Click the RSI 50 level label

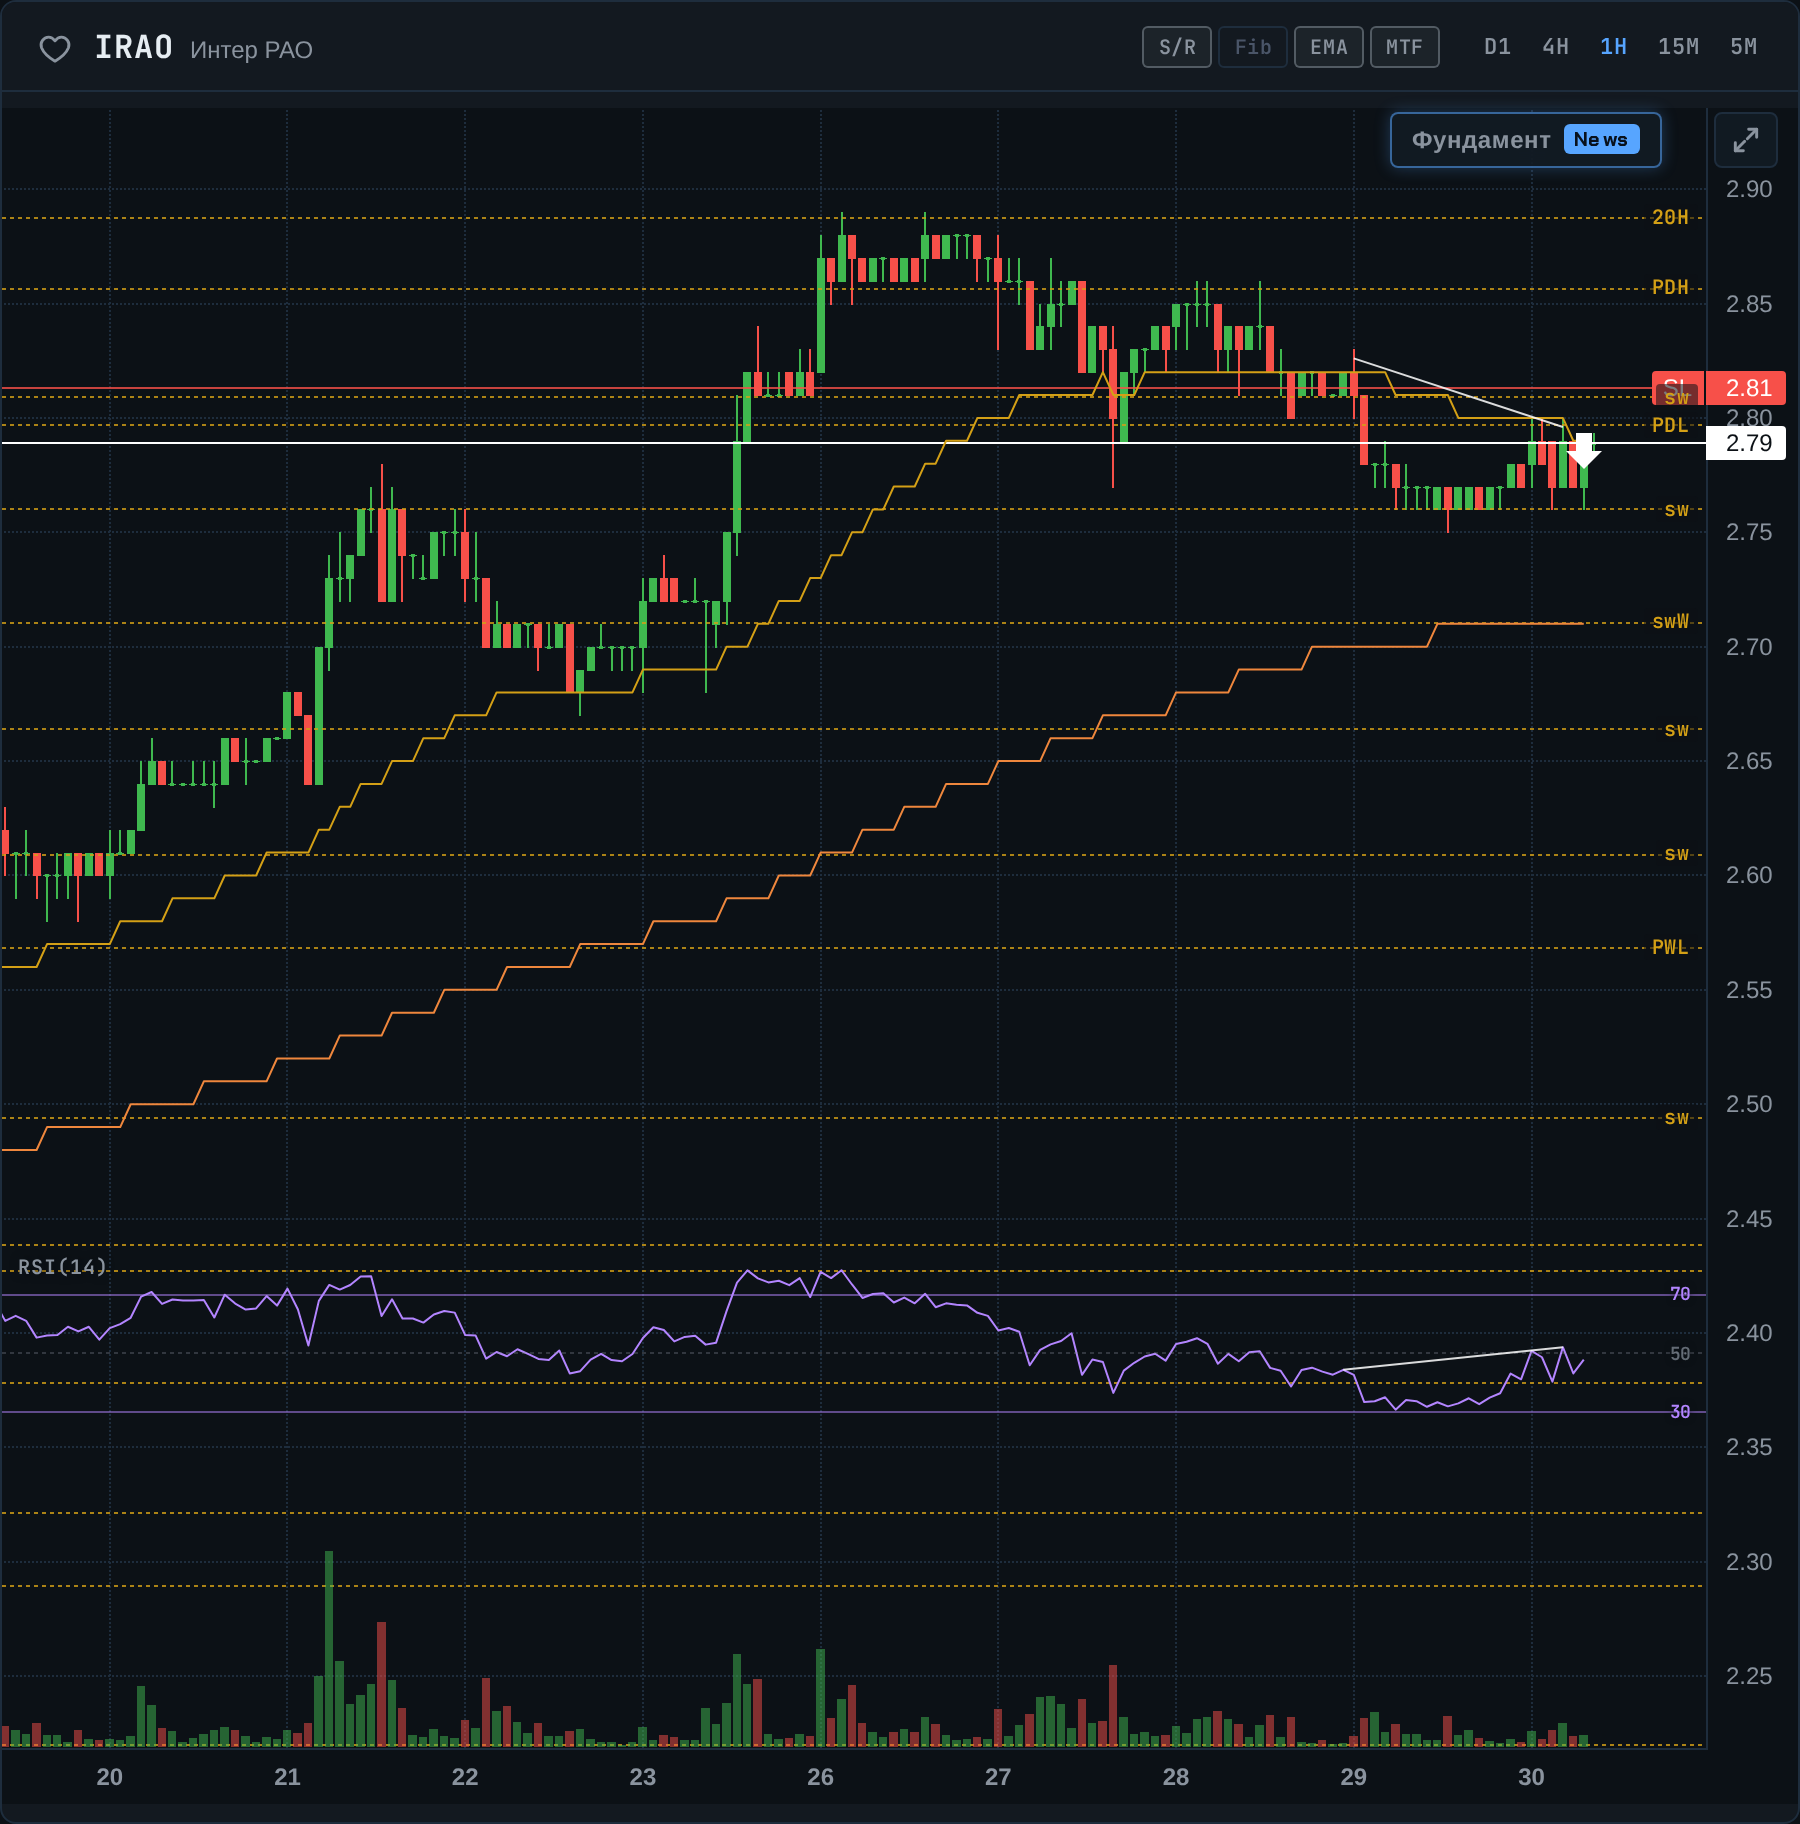(1680, 1354)
